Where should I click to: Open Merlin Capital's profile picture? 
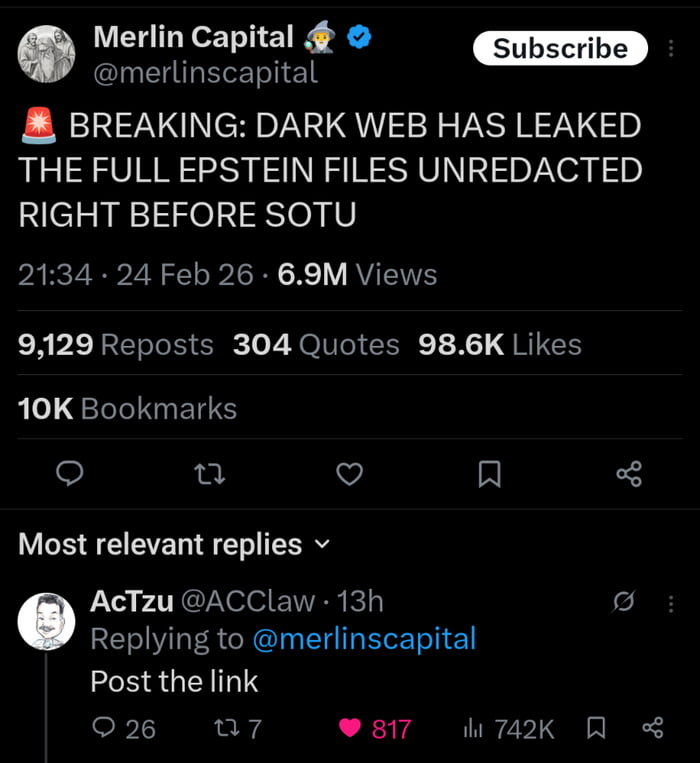(48, 52)
